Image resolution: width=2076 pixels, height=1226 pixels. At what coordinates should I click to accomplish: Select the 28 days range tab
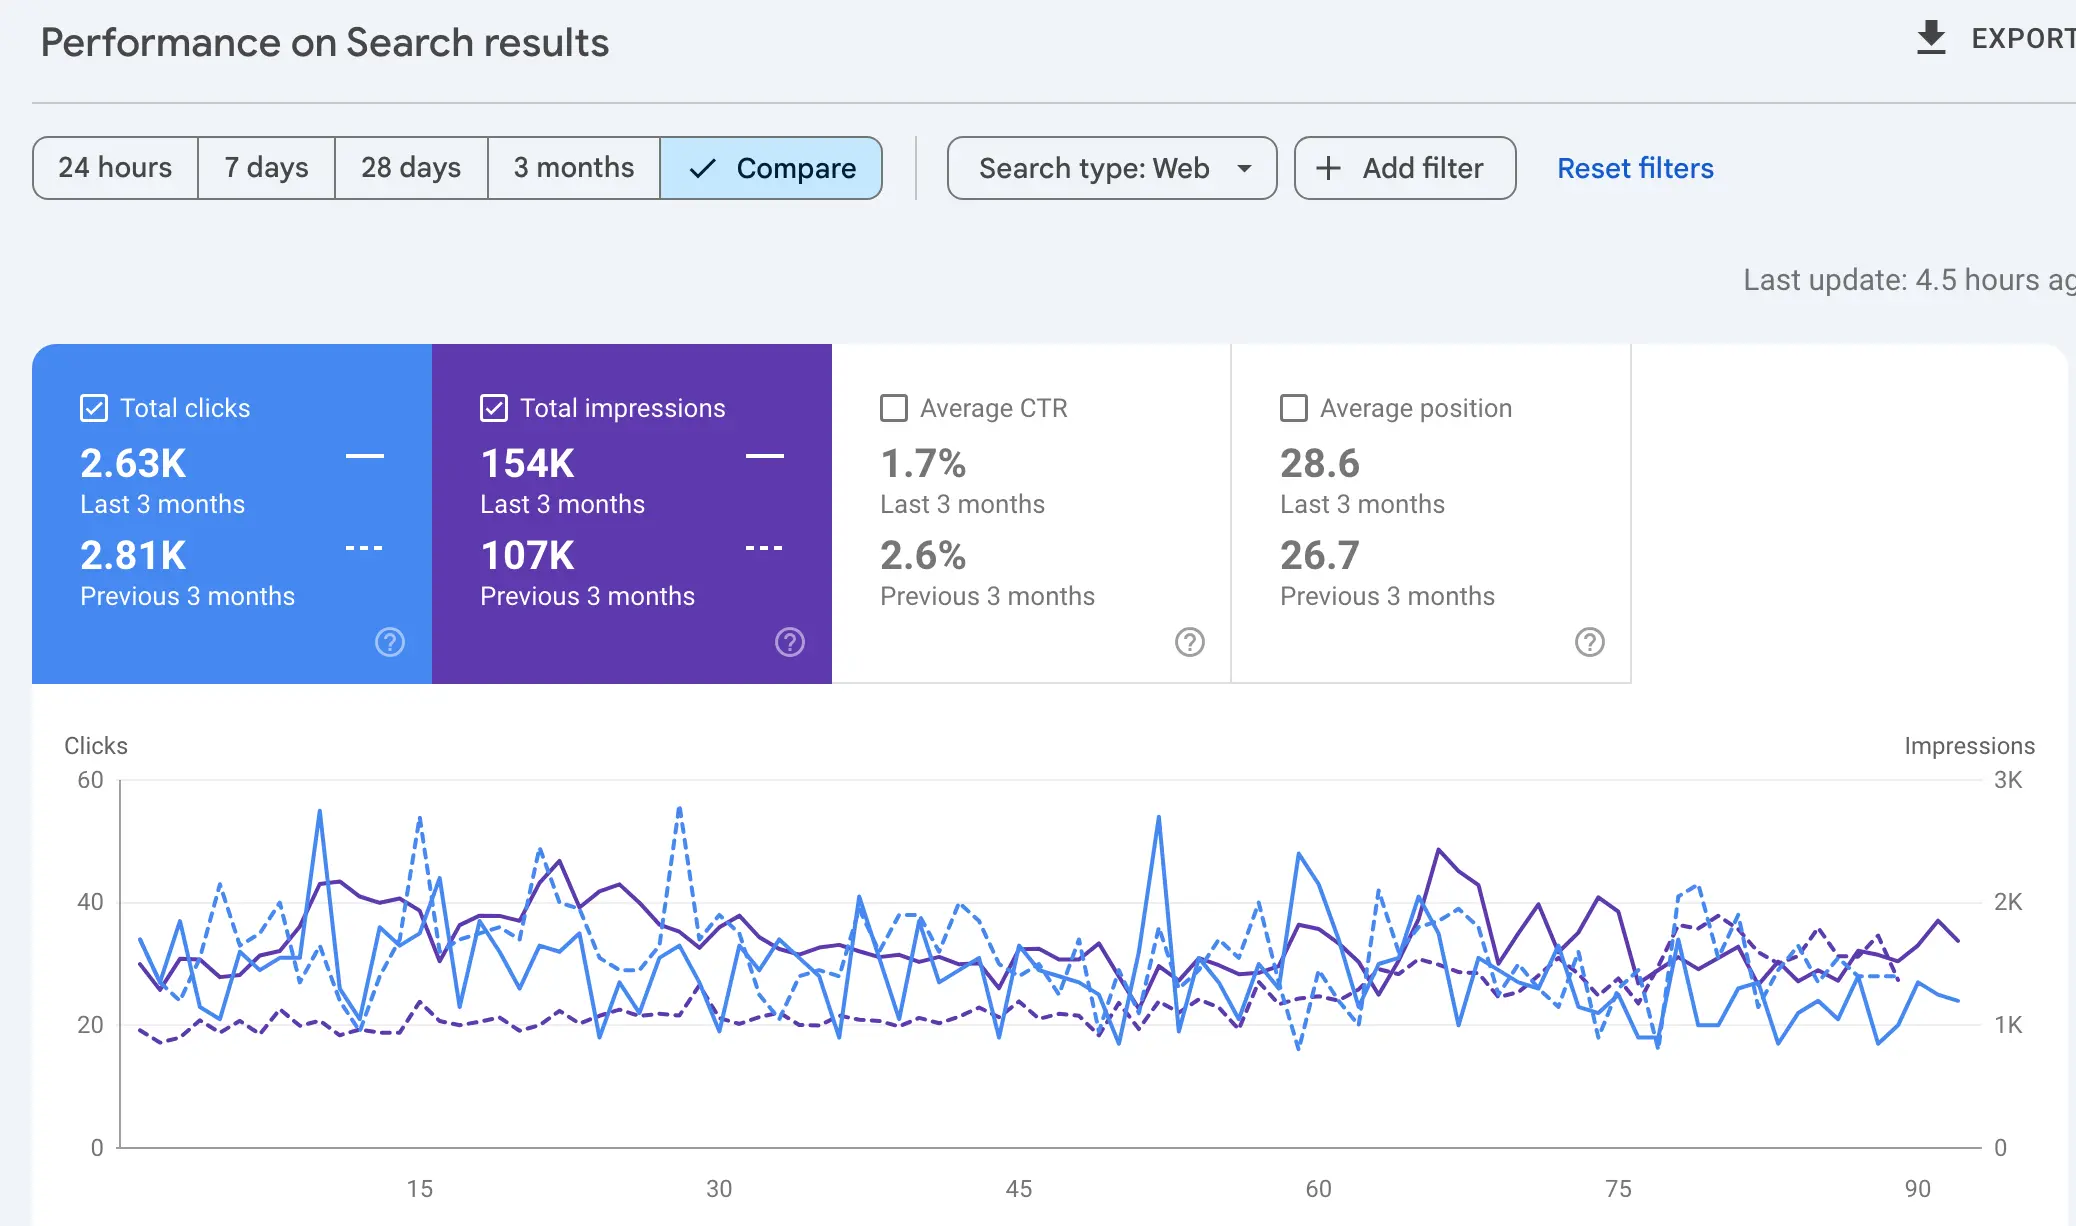click(411, 168)
